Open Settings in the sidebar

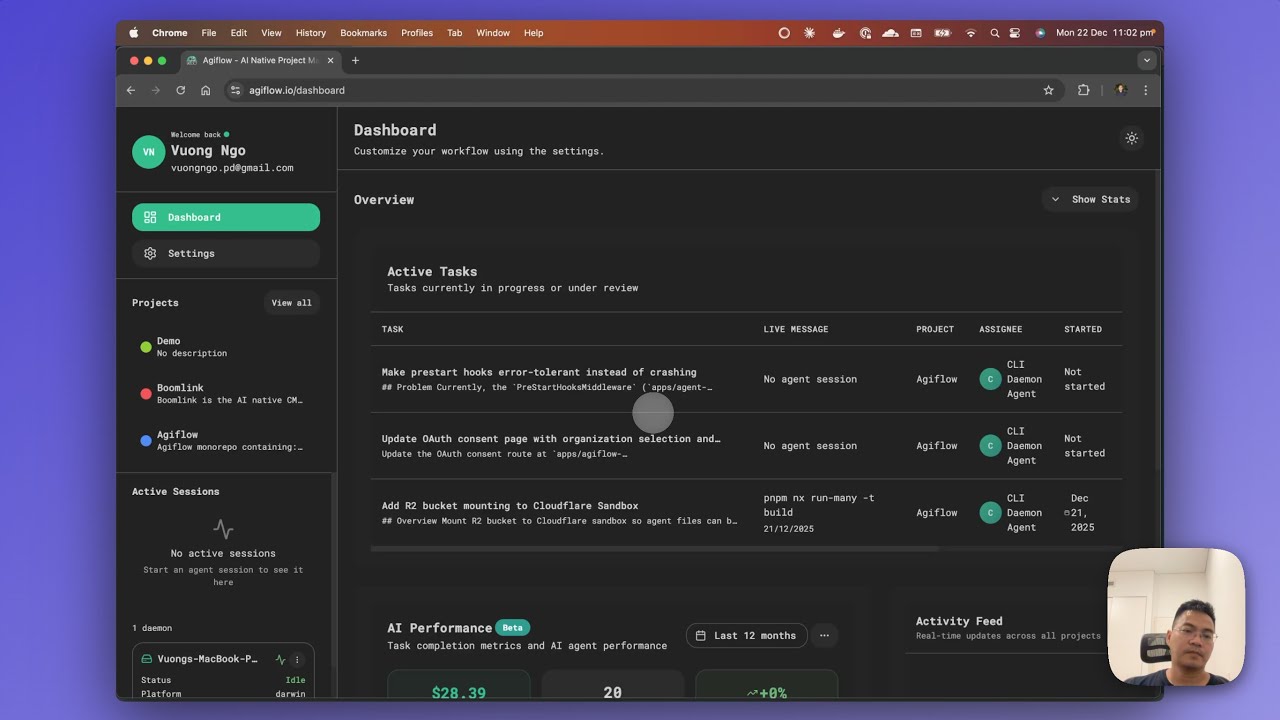point(226,253)
